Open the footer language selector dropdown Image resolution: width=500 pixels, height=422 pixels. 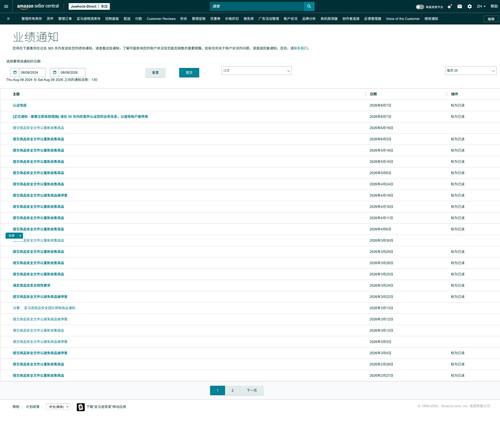[58, 407]
